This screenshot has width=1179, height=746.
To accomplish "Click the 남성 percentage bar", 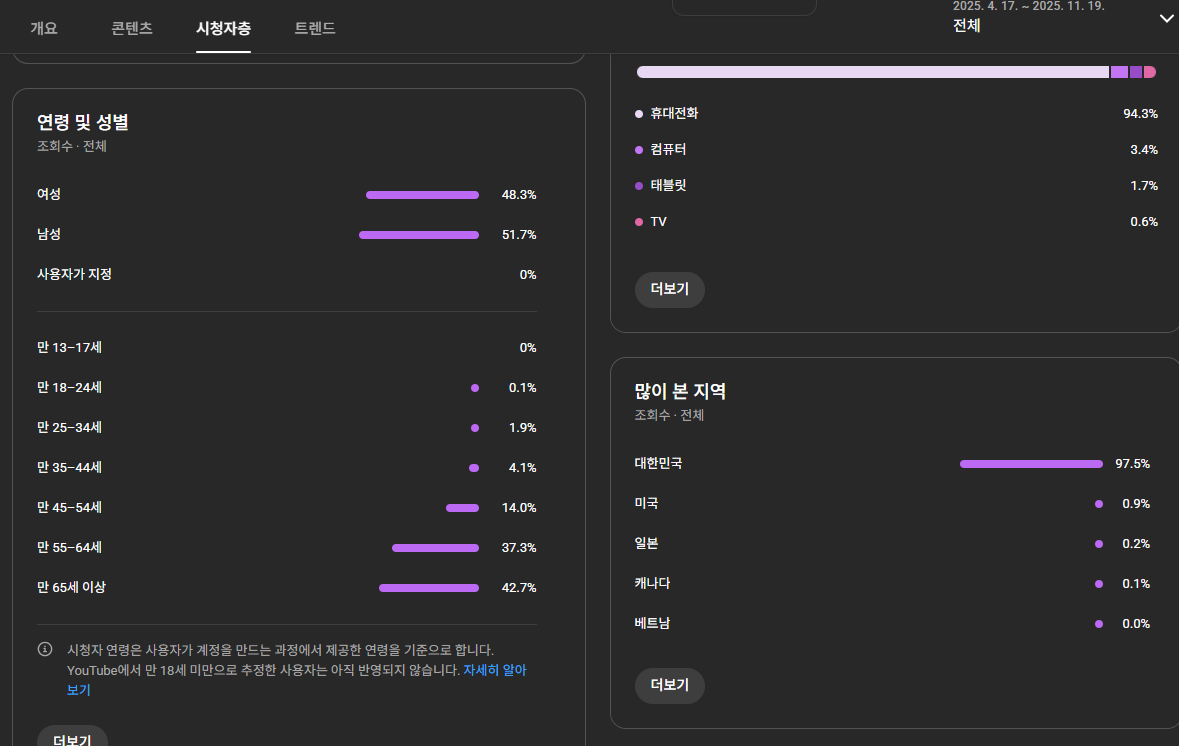I will coord(418,235).
